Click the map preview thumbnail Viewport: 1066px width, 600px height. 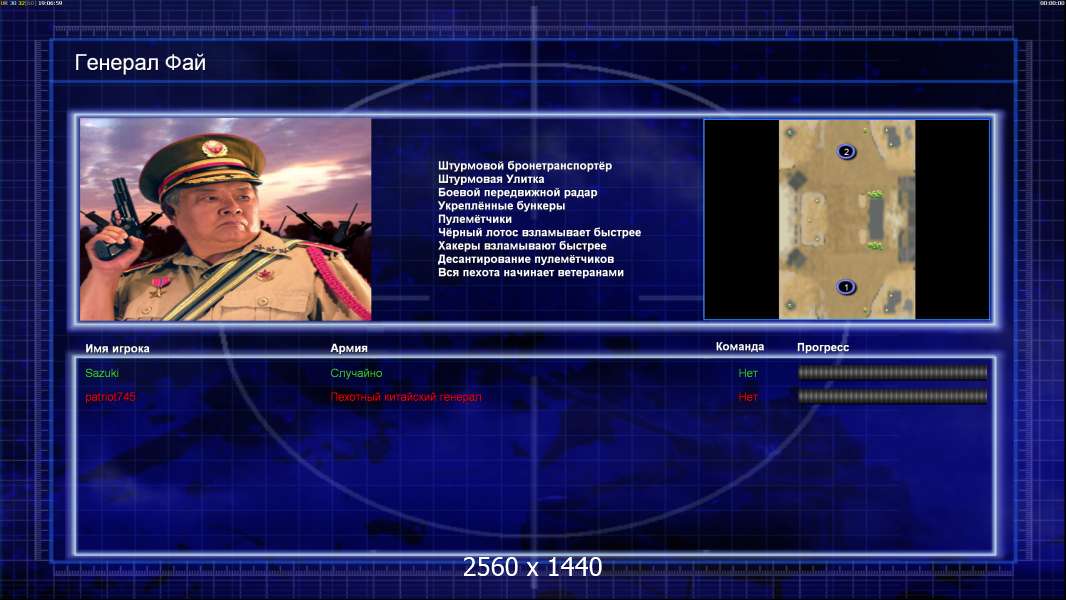[x=846, y=219]
